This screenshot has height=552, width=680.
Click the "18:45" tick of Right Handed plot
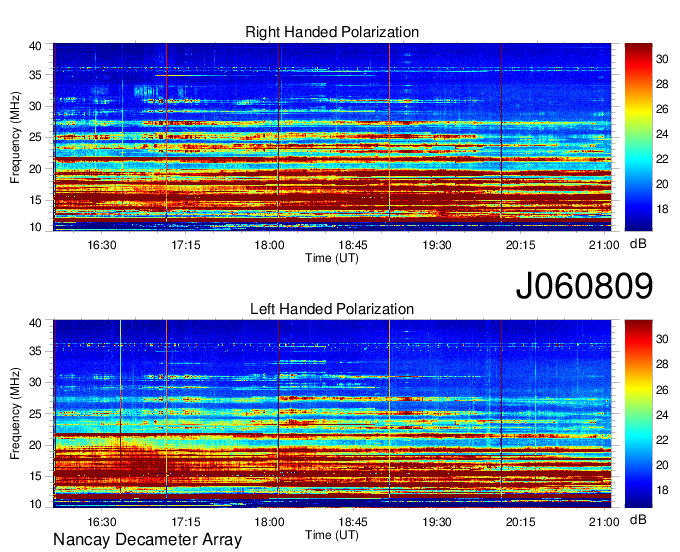click(353, 245)
